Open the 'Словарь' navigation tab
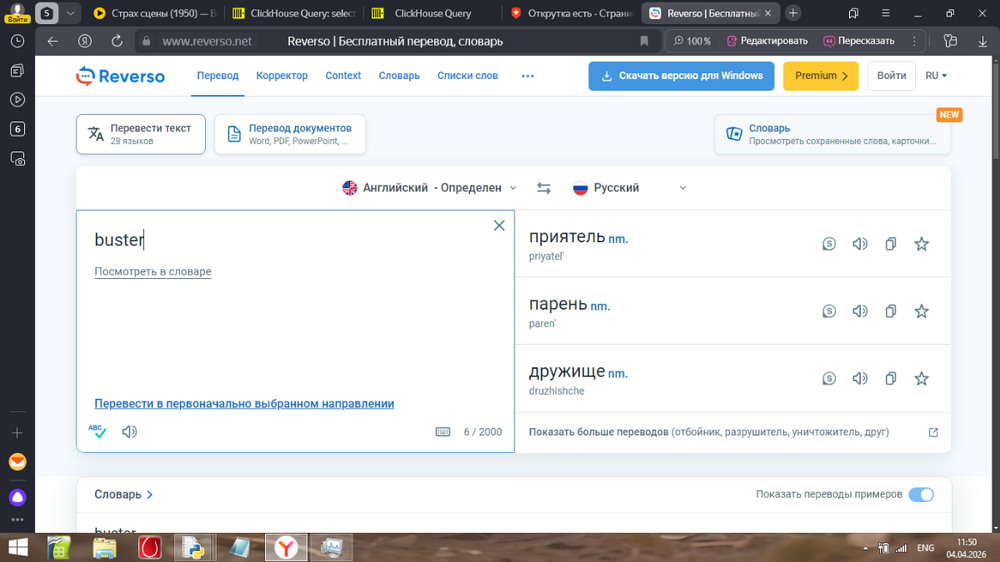The width and height of the screenshot is (1000, 562). [x=399, y=75]
